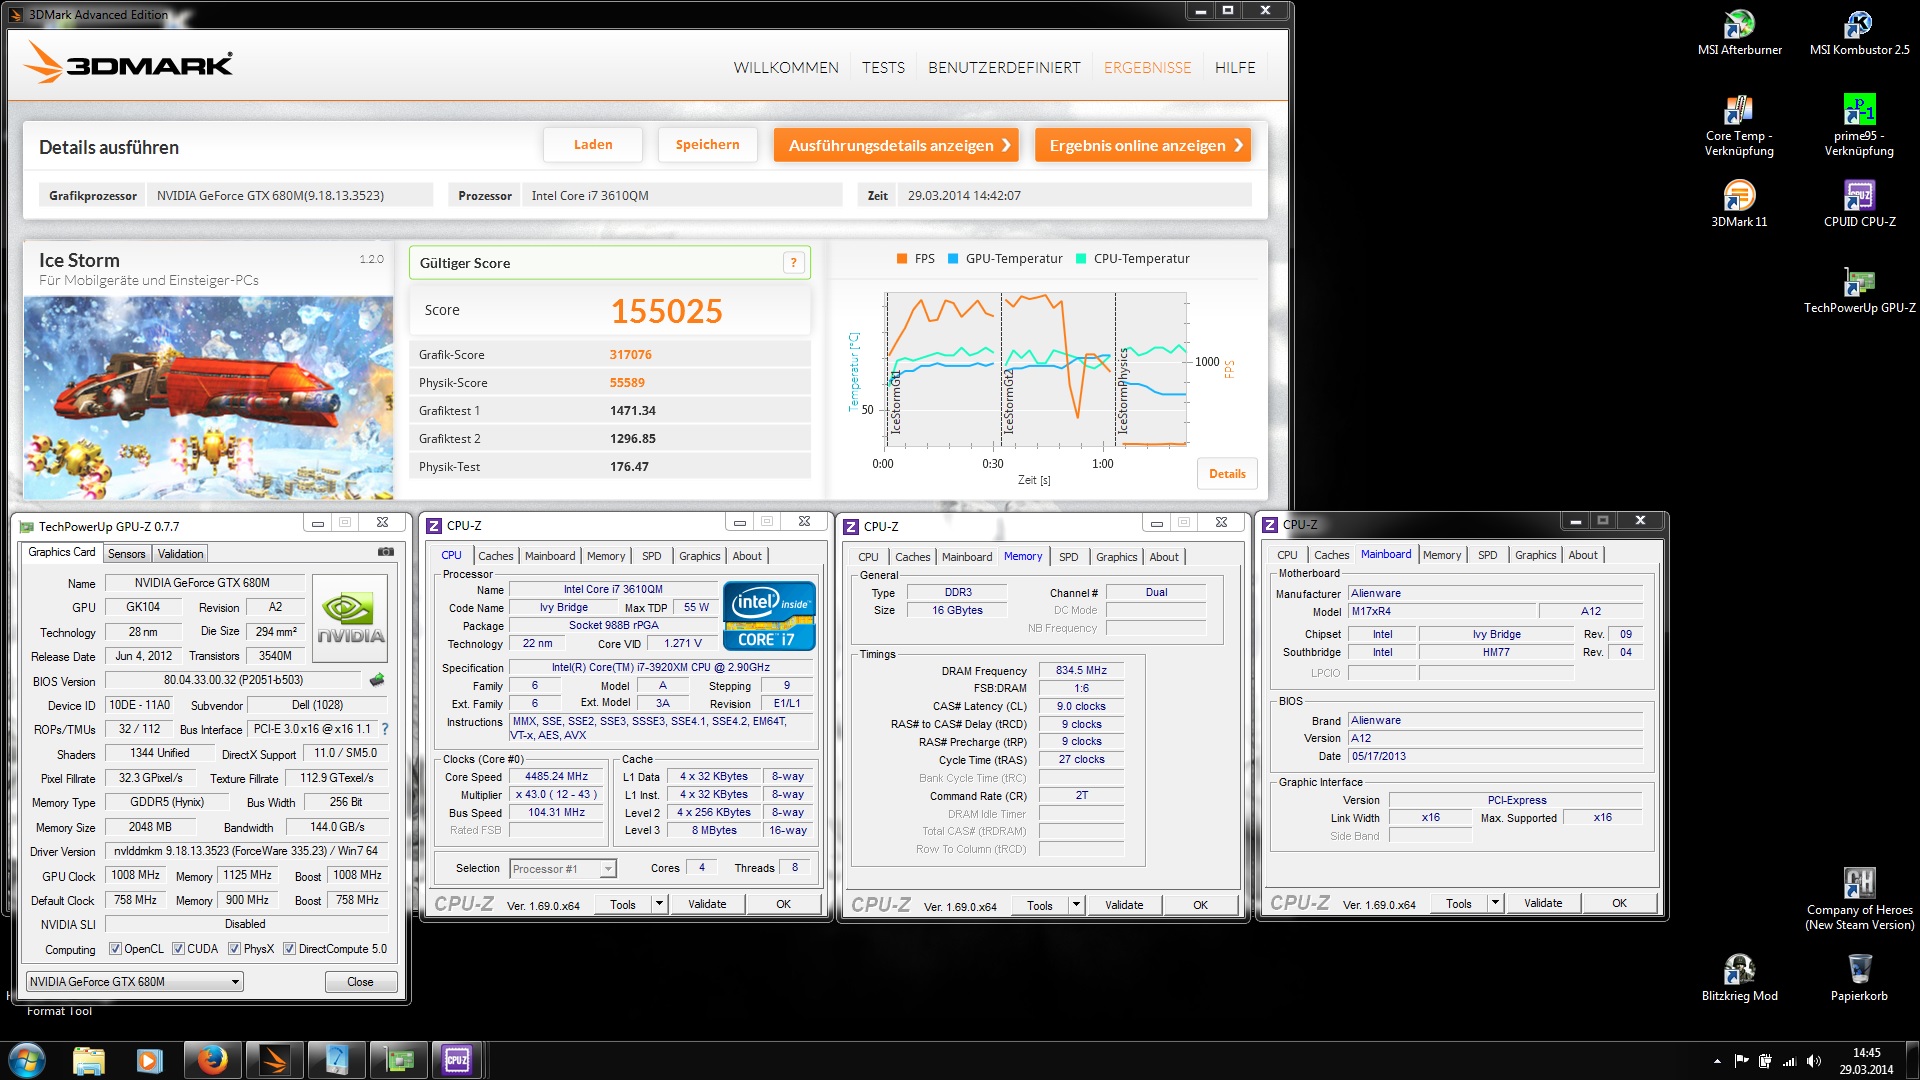Viewport: 1920px width, 1080px height.
Task: Show hidden tray icons arrow
Action: [1717, 1061]
